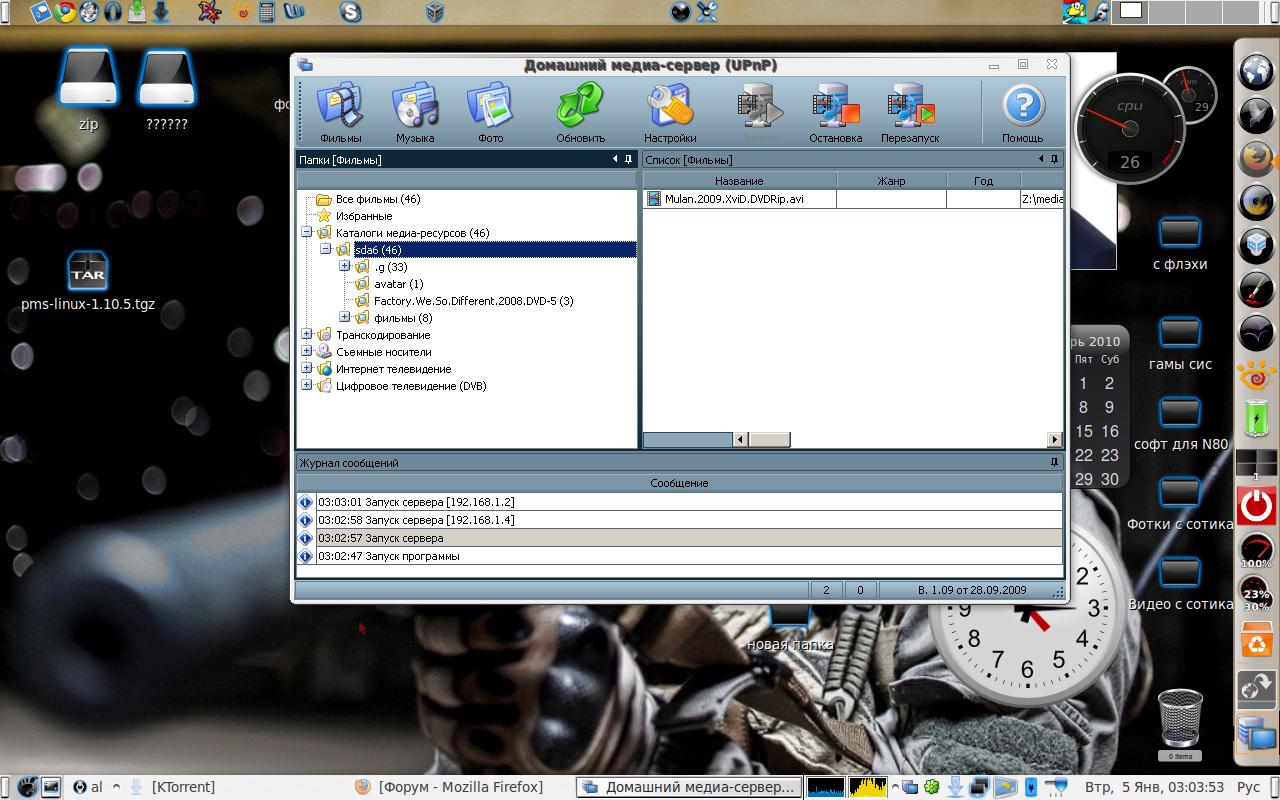Image resolution: width=1280 pixels, height=800 pixels.
Task: Open Настройки (Settings) toolbar icon
Action: [670, 112]
